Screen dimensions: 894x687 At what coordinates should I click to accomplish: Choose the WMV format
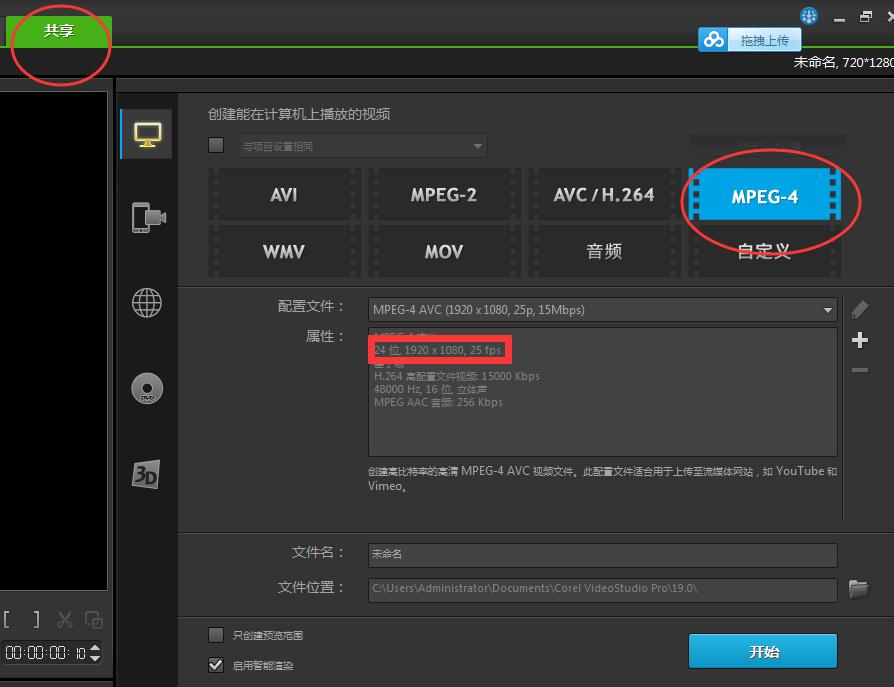coord(284,251)
